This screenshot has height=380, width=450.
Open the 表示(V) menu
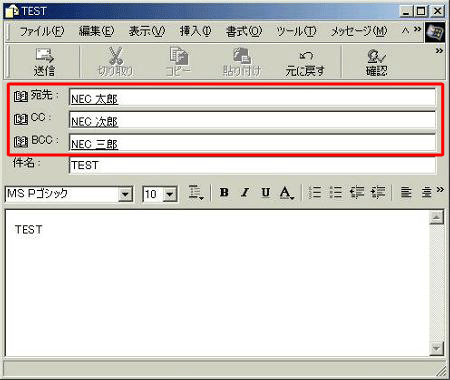(147, 32)
